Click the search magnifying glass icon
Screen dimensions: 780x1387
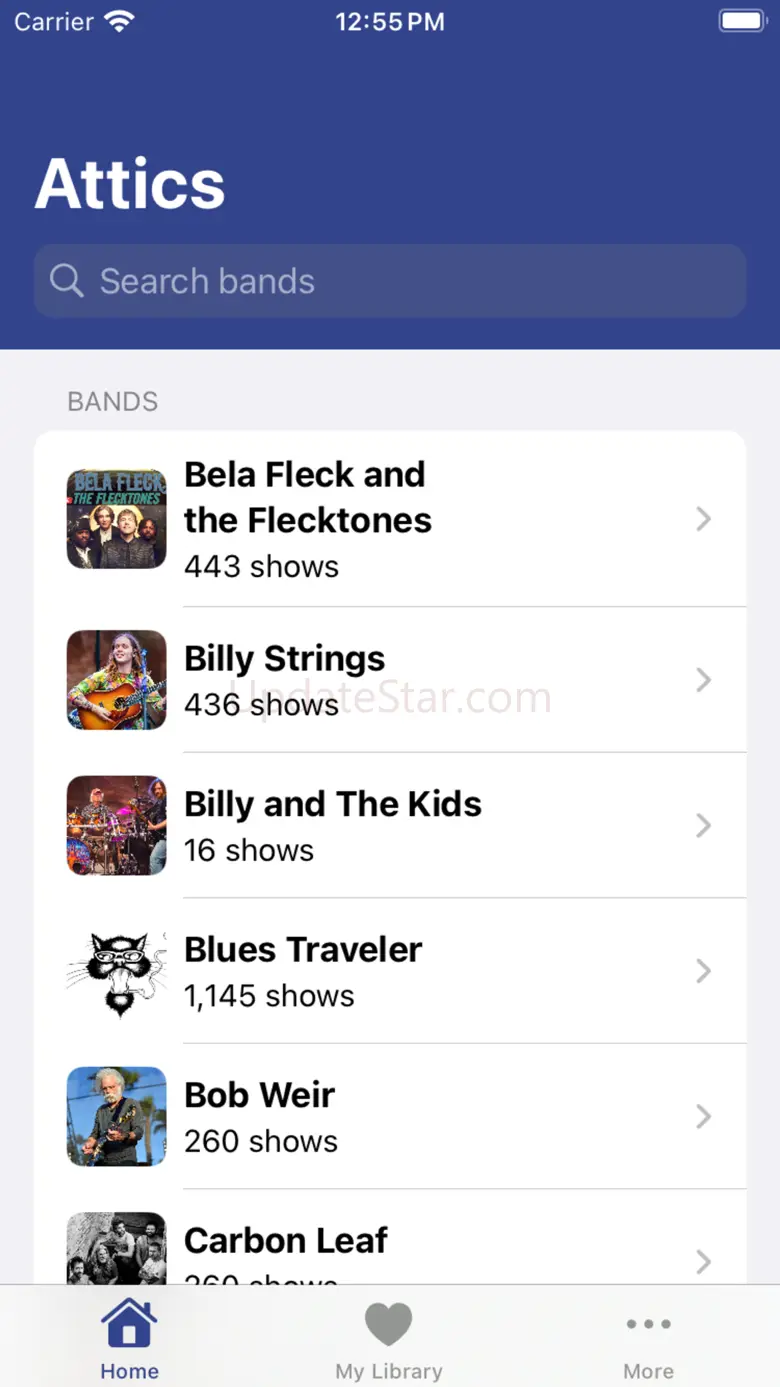[66, 281]
